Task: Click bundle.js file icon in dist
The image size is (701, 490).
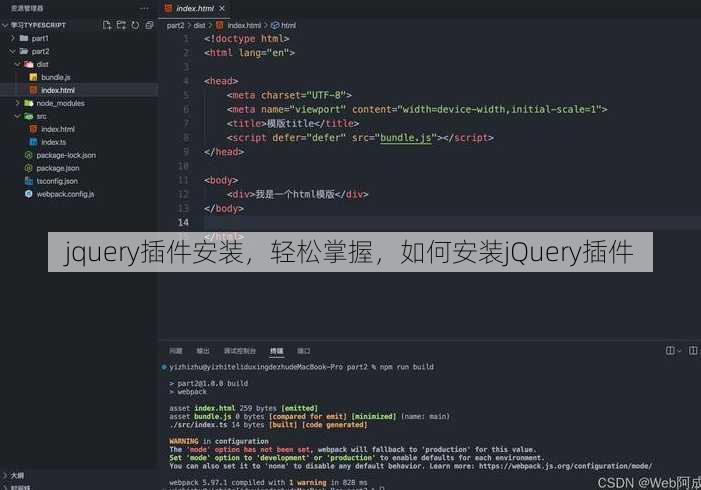Action: tap(33, 77)
